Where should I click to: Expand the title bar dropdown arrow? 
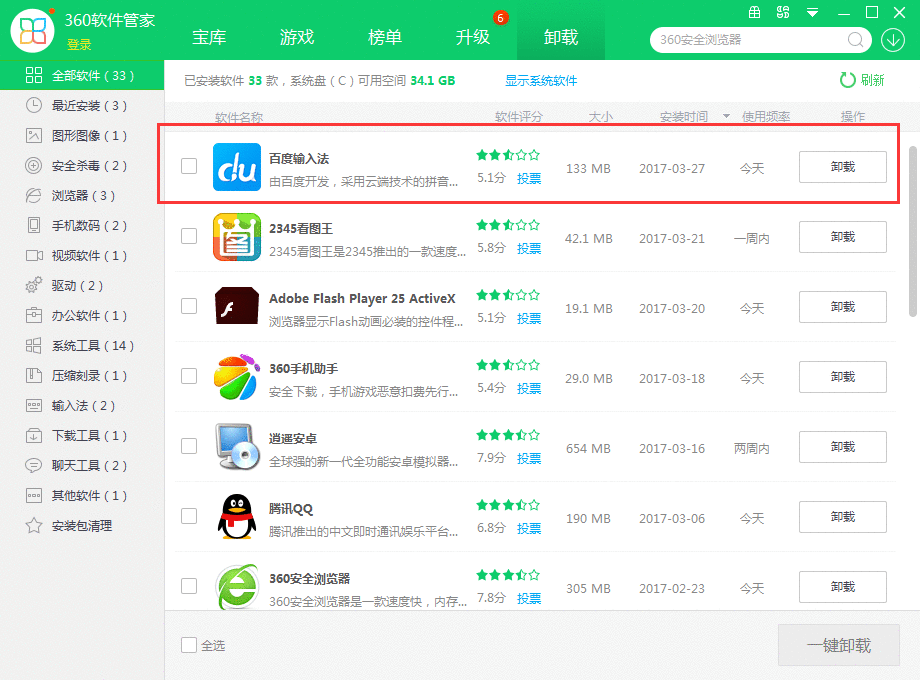tap(812, 12)
